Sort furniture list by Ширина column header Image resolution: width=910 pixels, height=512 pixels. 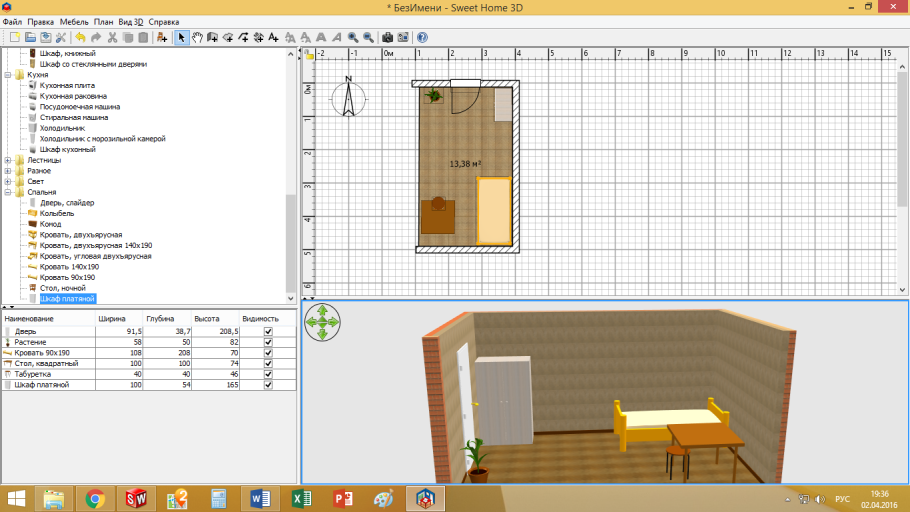pos(111,319)
